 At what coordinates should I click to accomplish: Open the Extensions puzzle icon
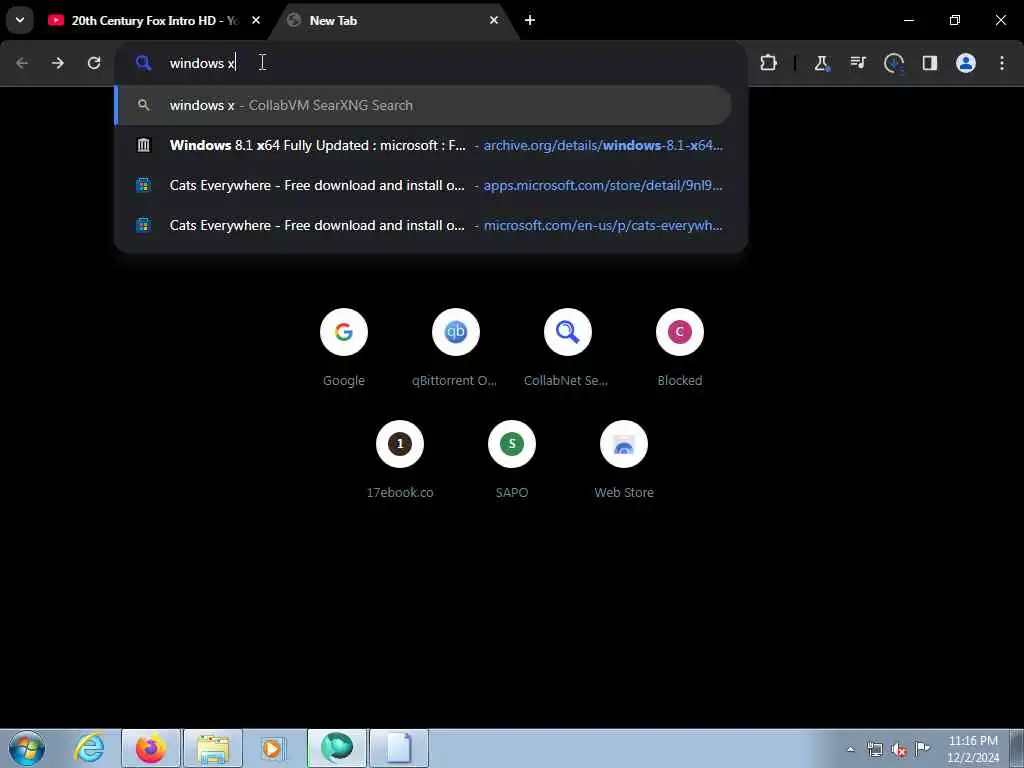769,63
